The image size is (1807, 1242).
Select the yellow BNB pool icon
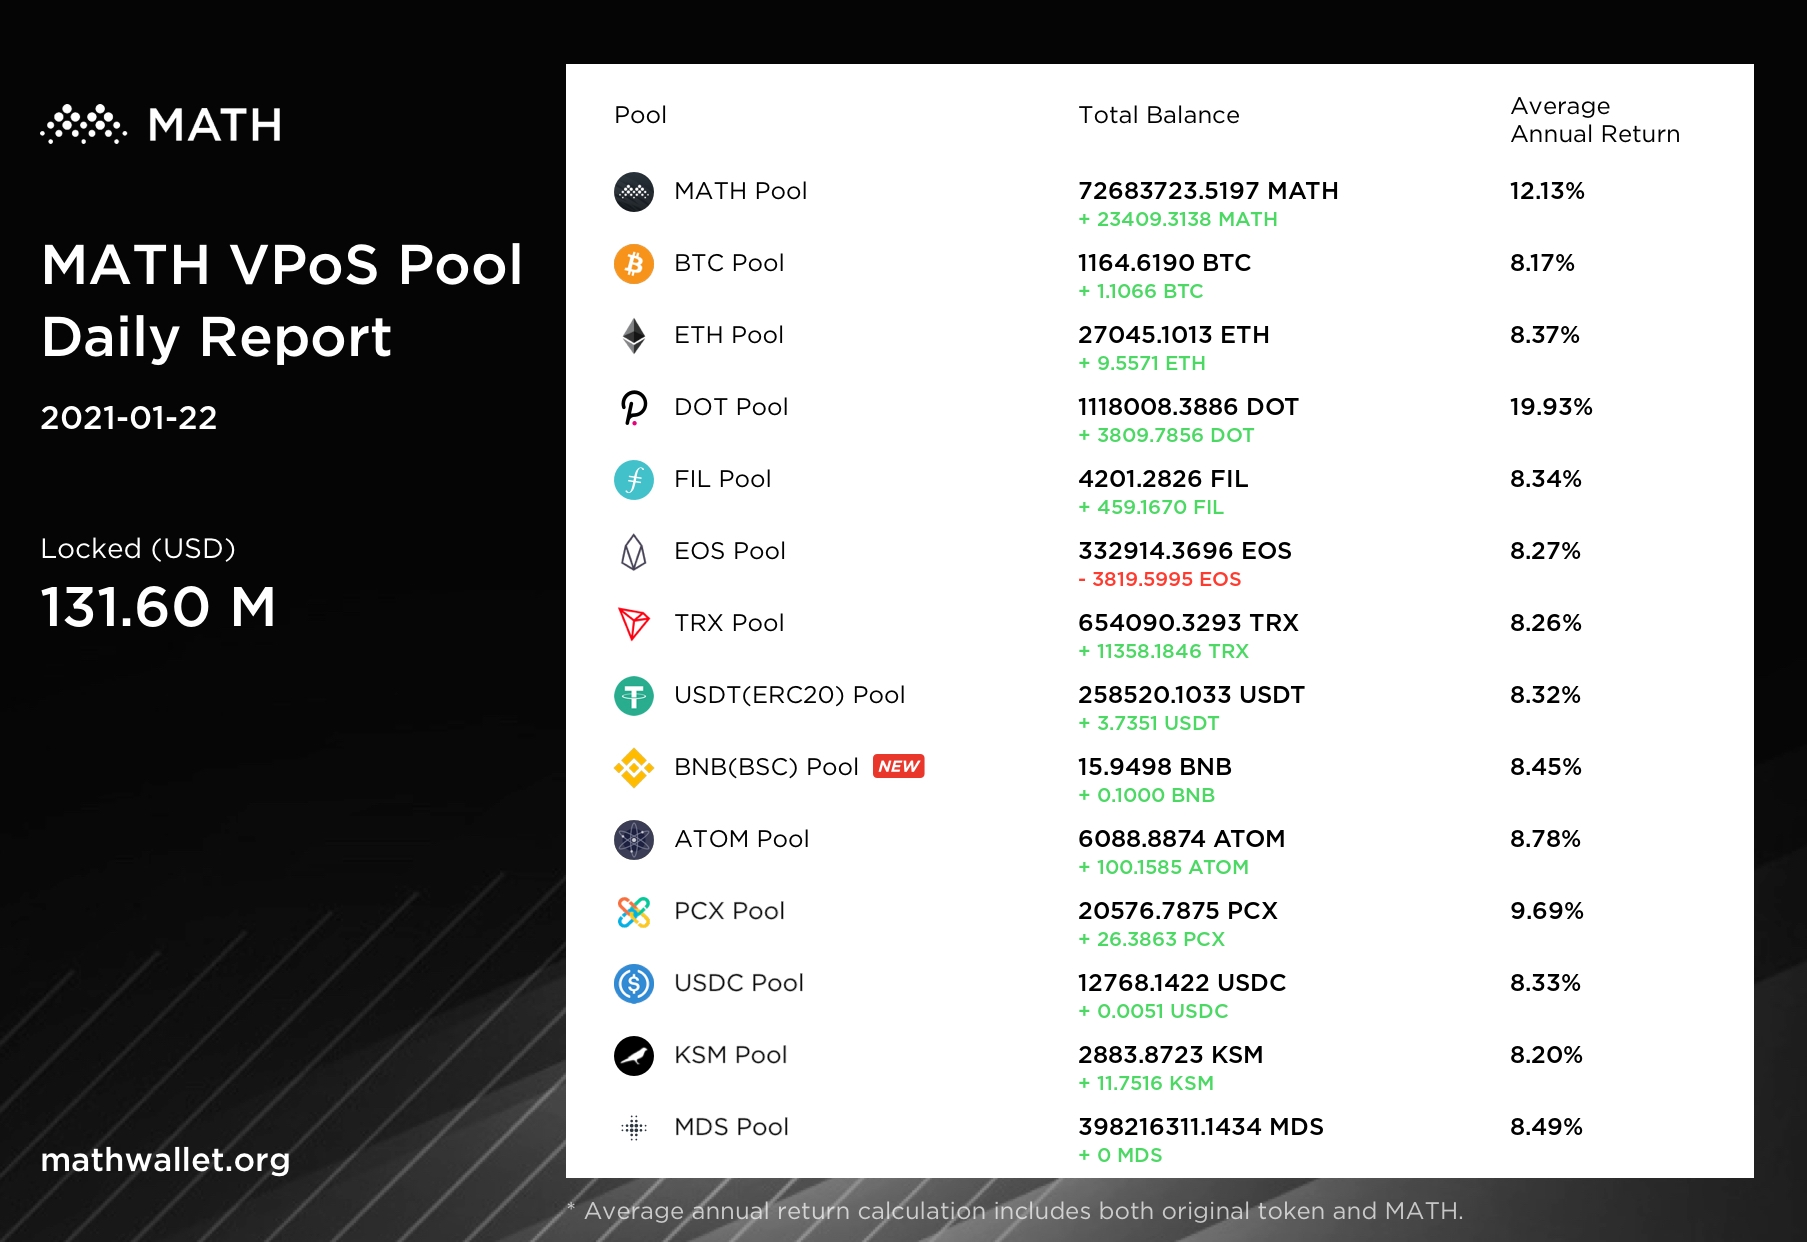tap(633, 768)
